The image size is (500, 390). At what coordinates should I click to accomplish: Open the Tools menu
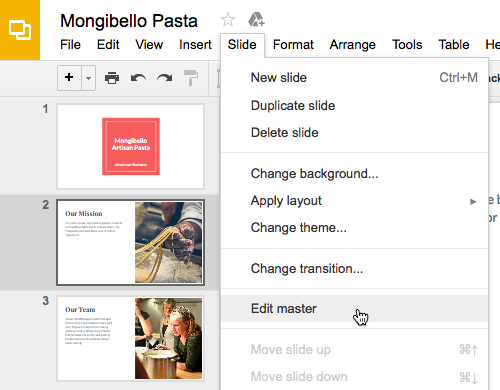(407, 45)
